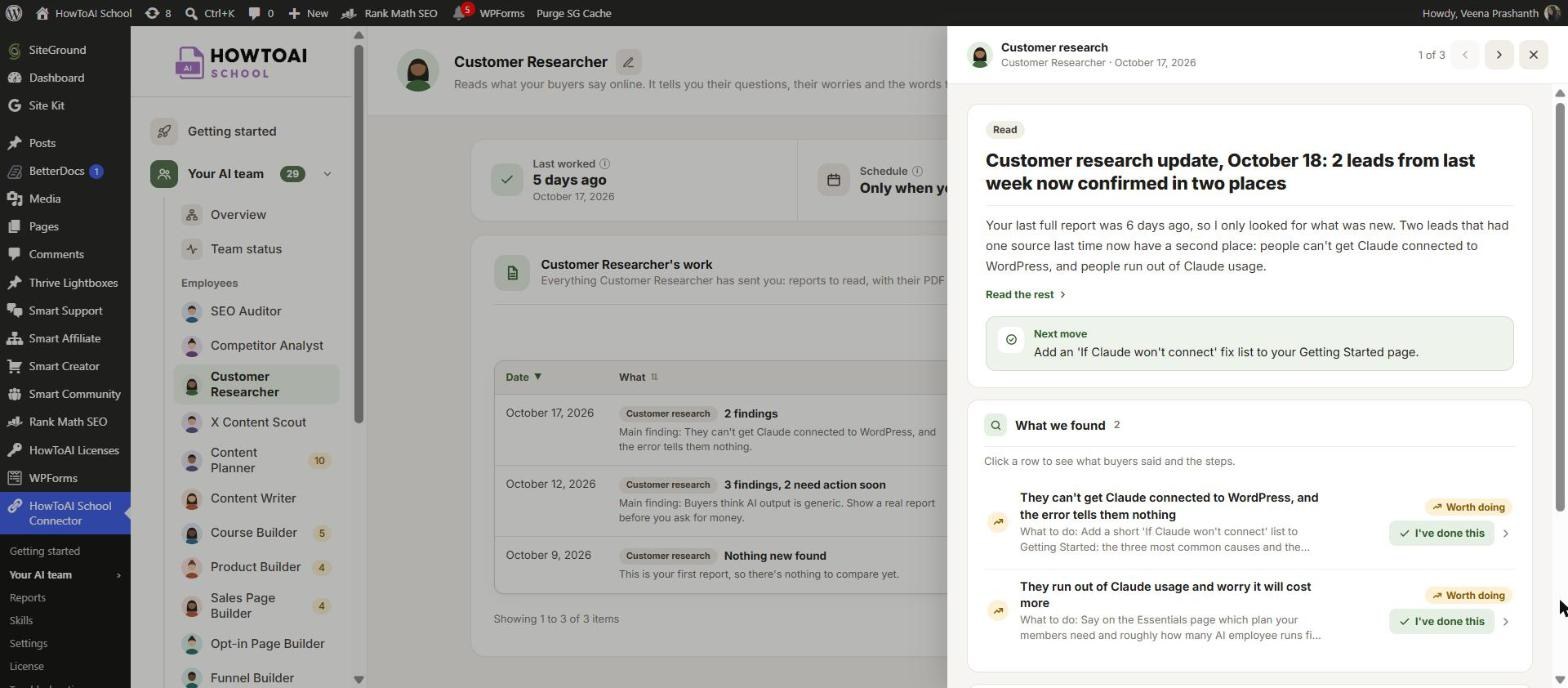Click the Competitor Analyst avatar
This screenshot has height=688, width=1568.
point(192,346)
